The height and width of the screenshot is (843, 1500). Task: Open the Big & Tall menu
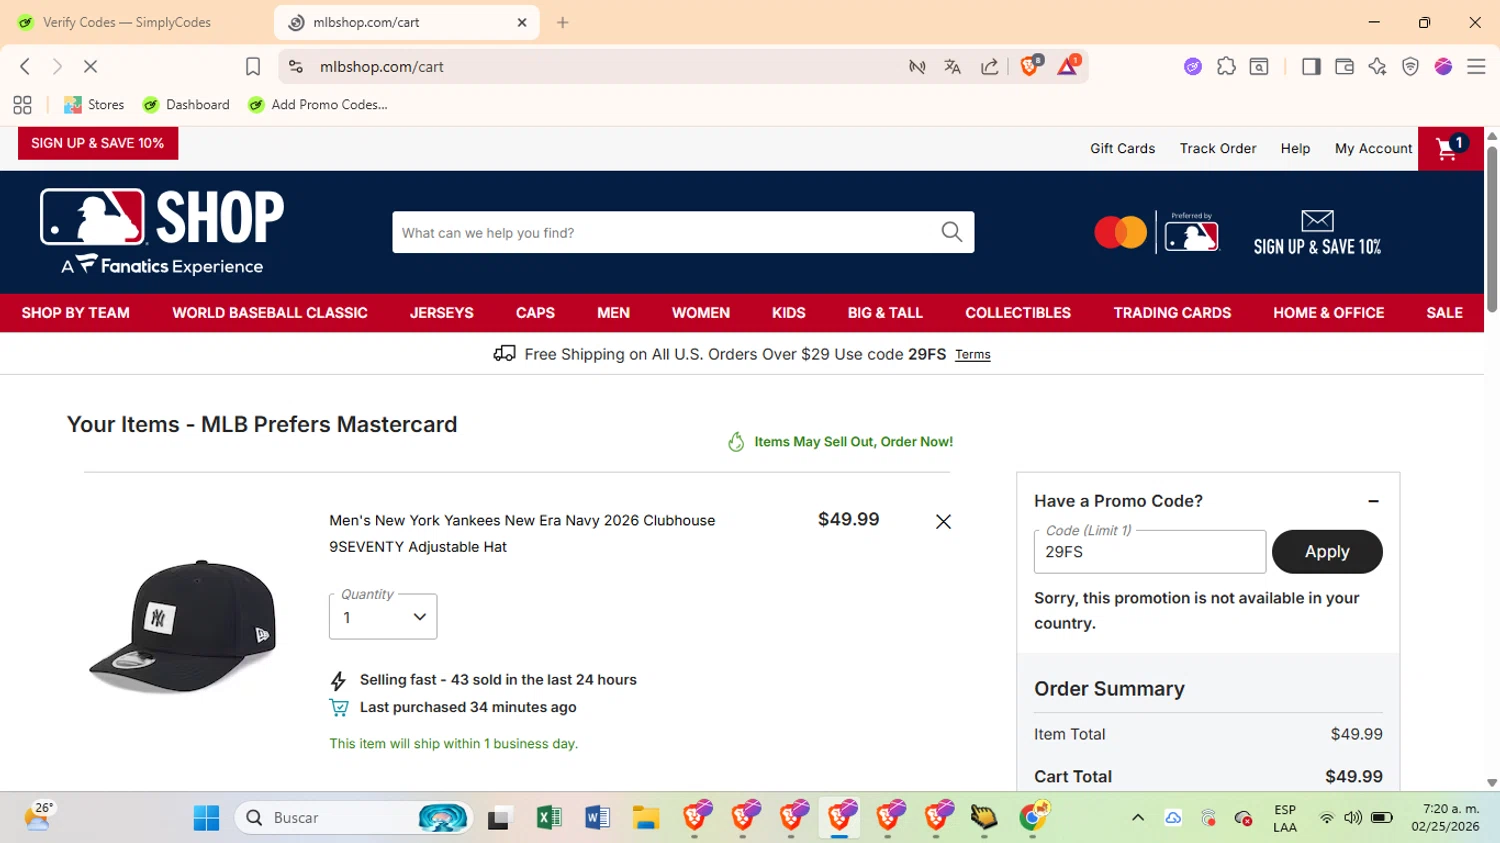[885, 313]
